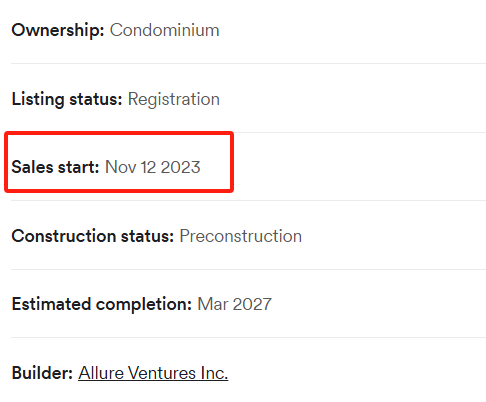Screen dimensions: 486x402
Task: Click the Sales start label
Action: (55, 167)
